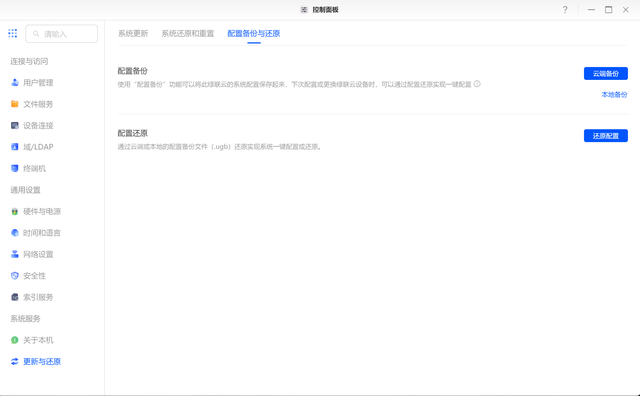Click the 域/LDAP icon
The width and height of the screenshot is (640, 396).
click(15, 147)
